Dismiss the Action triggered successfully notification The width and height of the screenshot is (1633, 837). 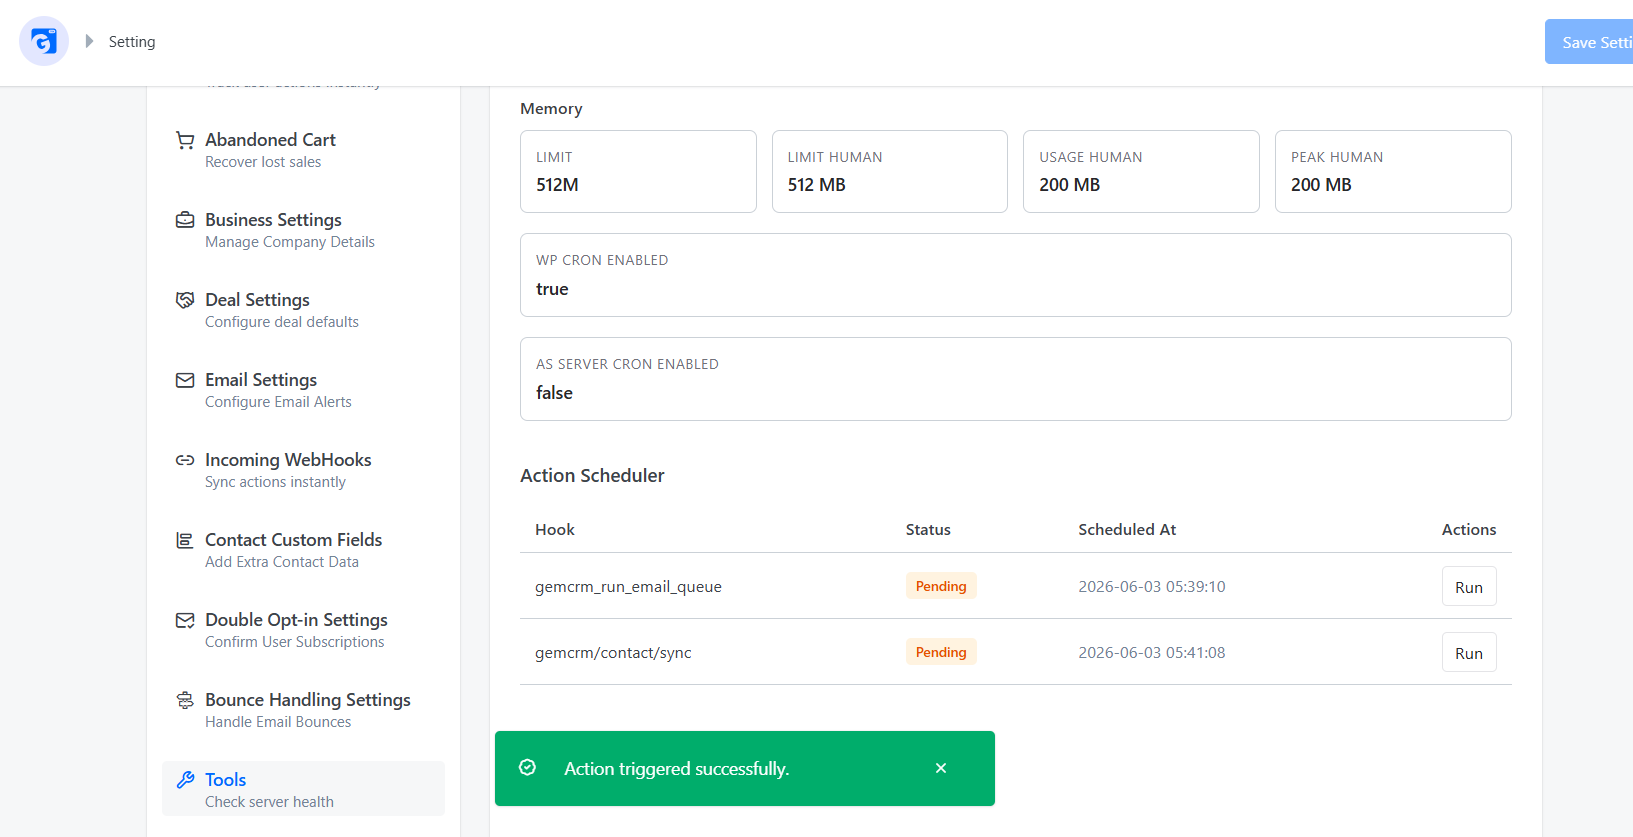click(x=941, y=768)
